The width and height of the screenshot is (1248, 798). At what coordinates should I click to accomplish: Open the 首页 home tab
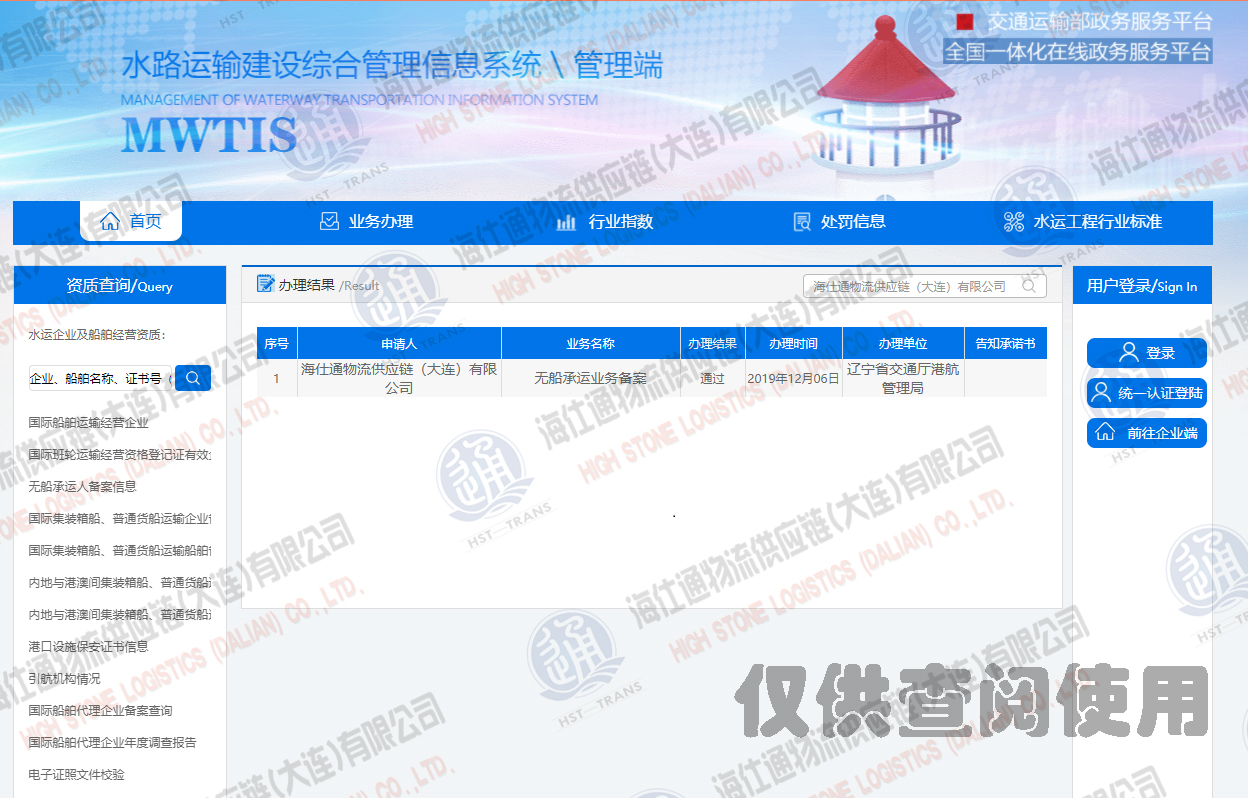click(131, 221)
